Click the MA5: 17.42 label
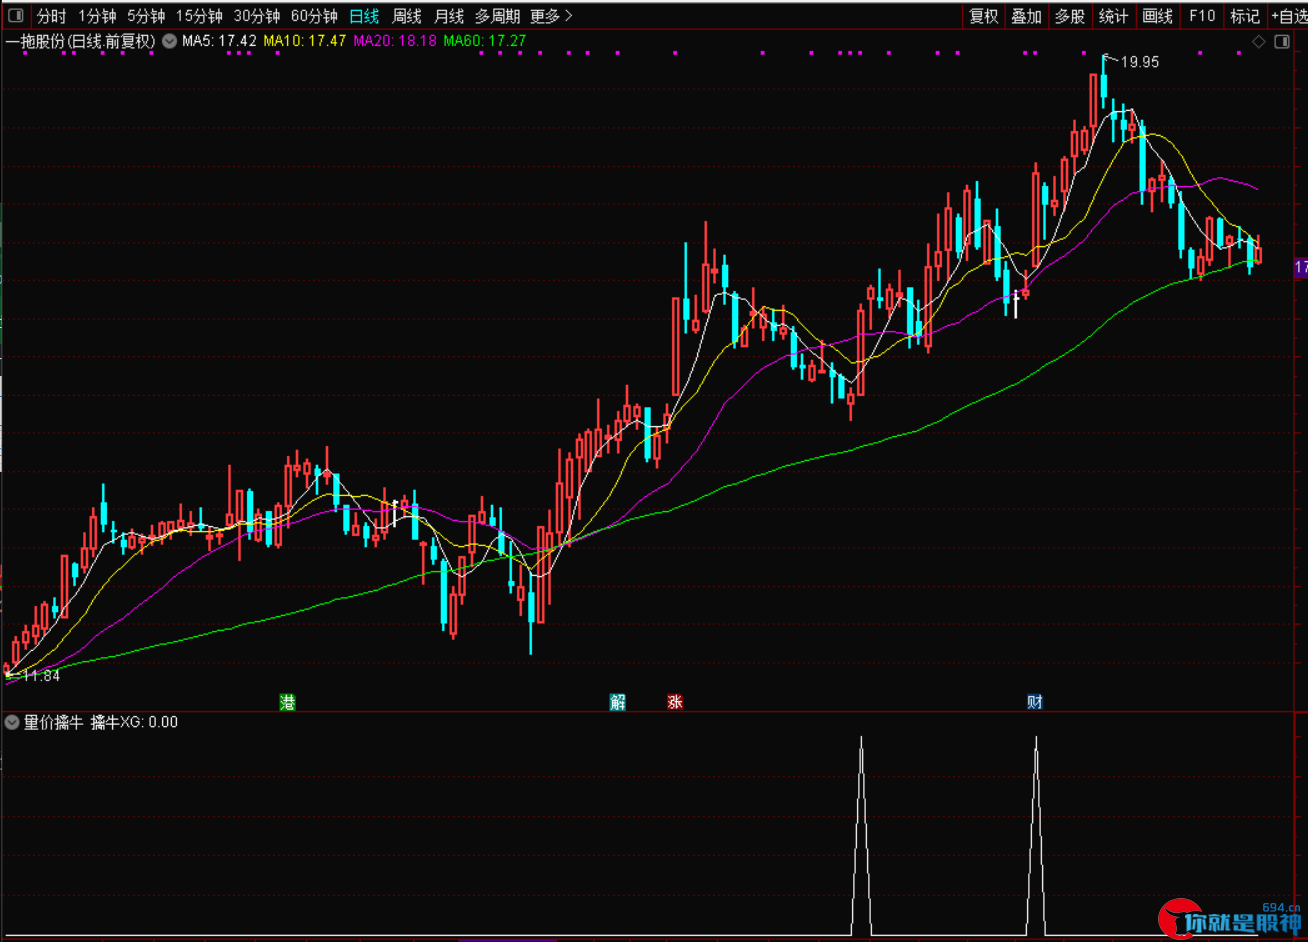The height and width of the screenshot is (942, 1308). coord(219,41)
